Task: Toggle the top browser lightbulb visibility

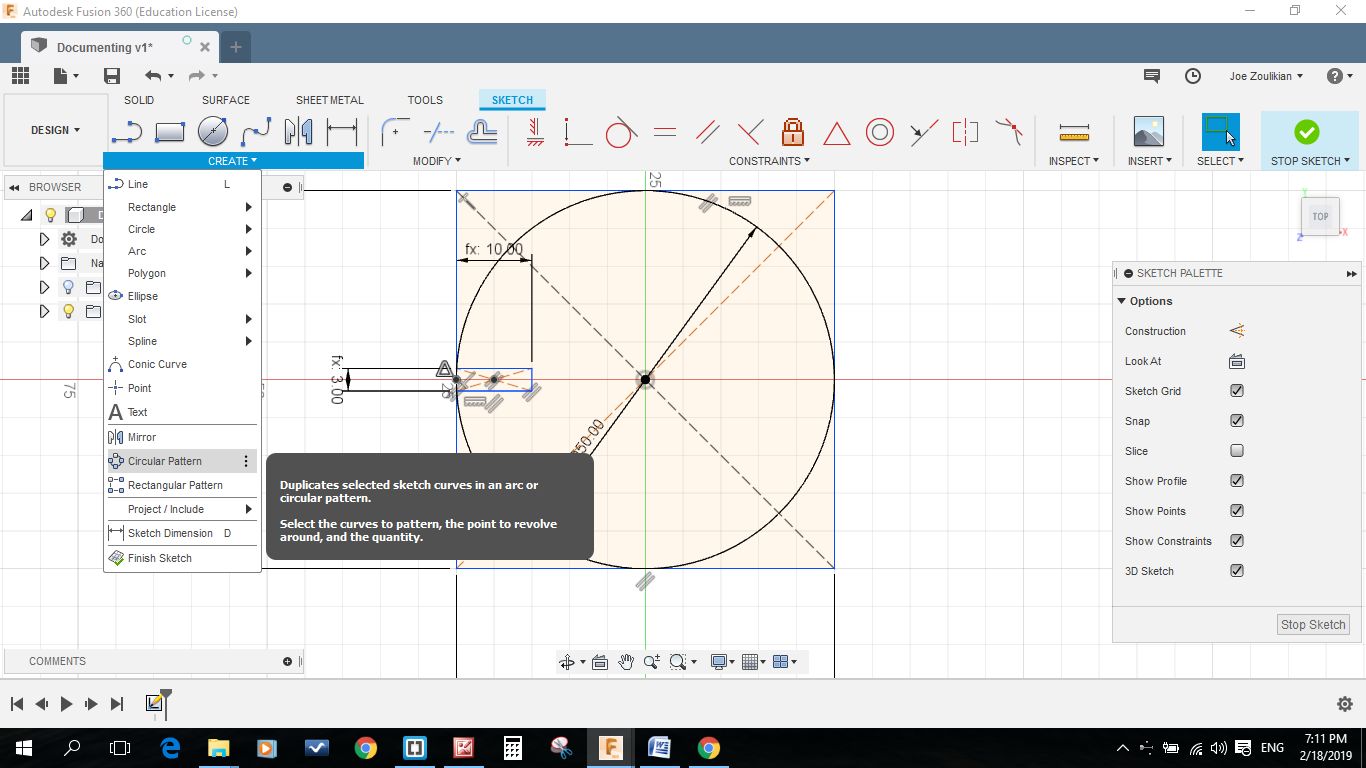Action: [51, 215]
